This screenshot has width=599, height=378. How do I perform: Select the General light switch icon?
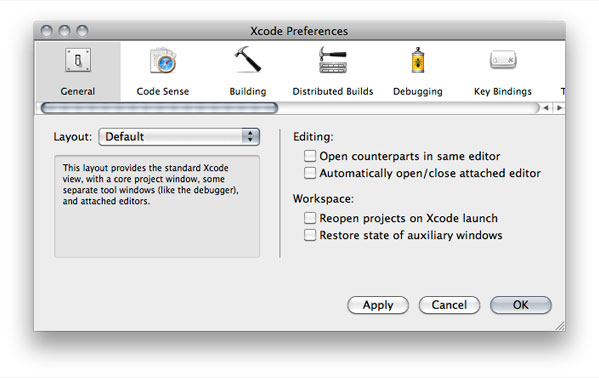(78, 60)
